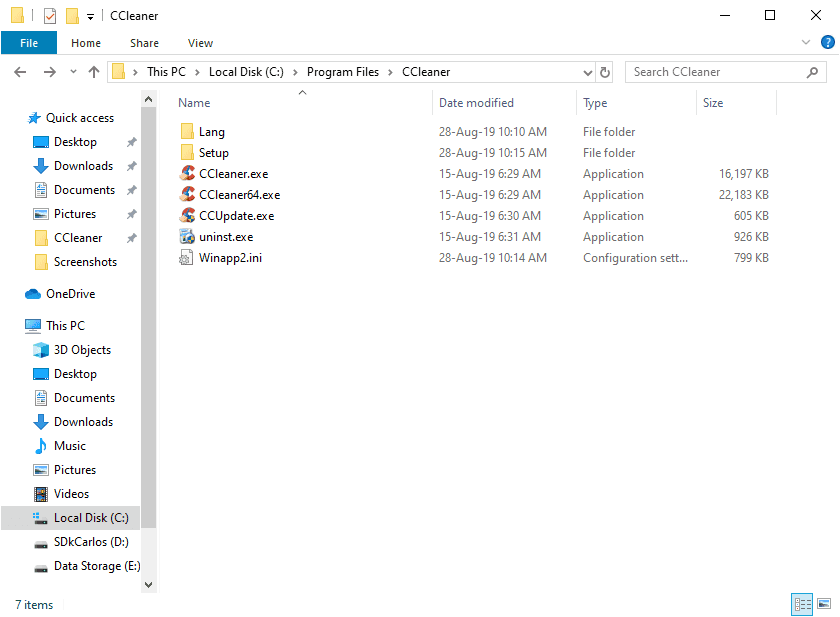Expand chevron after Local Disk (C:) breadcrumb
The width and height of the screenshot is (840, 617).
[295, 72]
